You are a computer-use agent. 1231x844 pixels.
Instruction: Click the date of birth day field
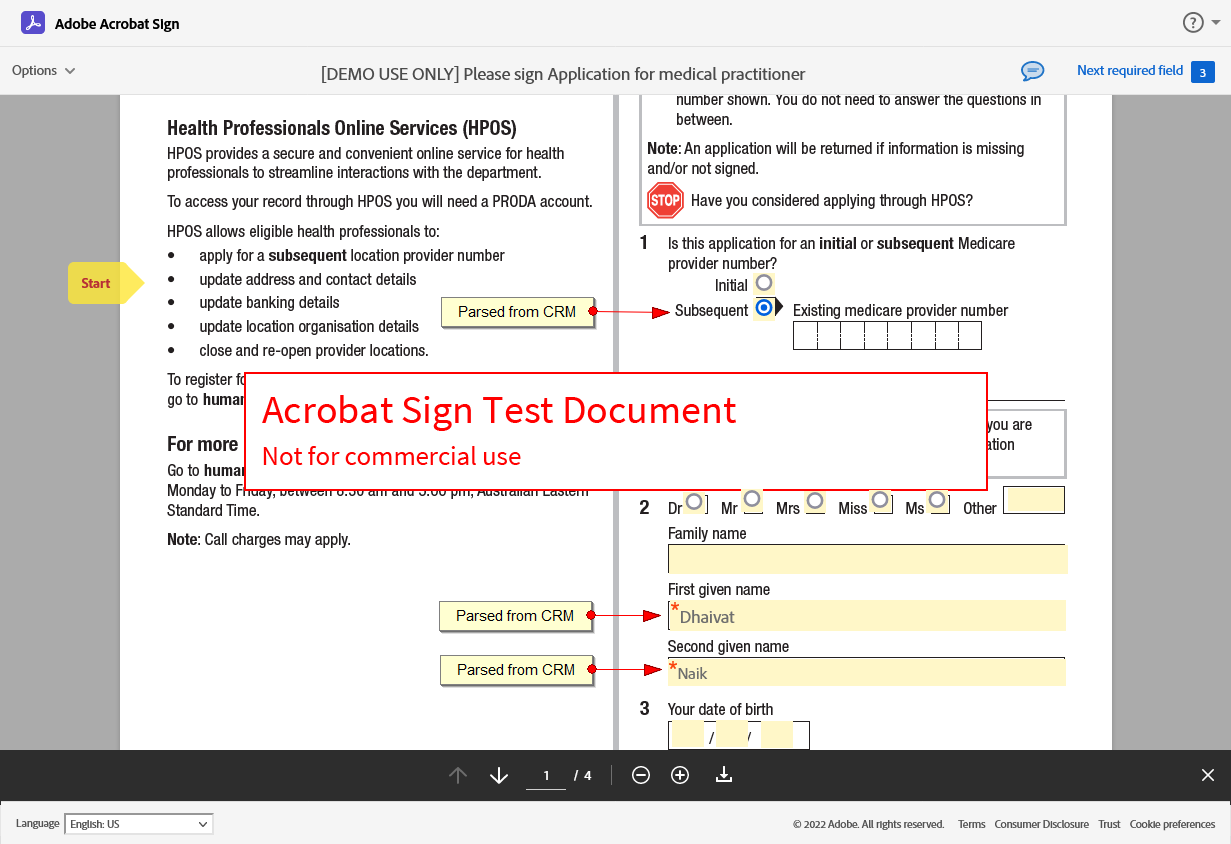tap(687, 736)
